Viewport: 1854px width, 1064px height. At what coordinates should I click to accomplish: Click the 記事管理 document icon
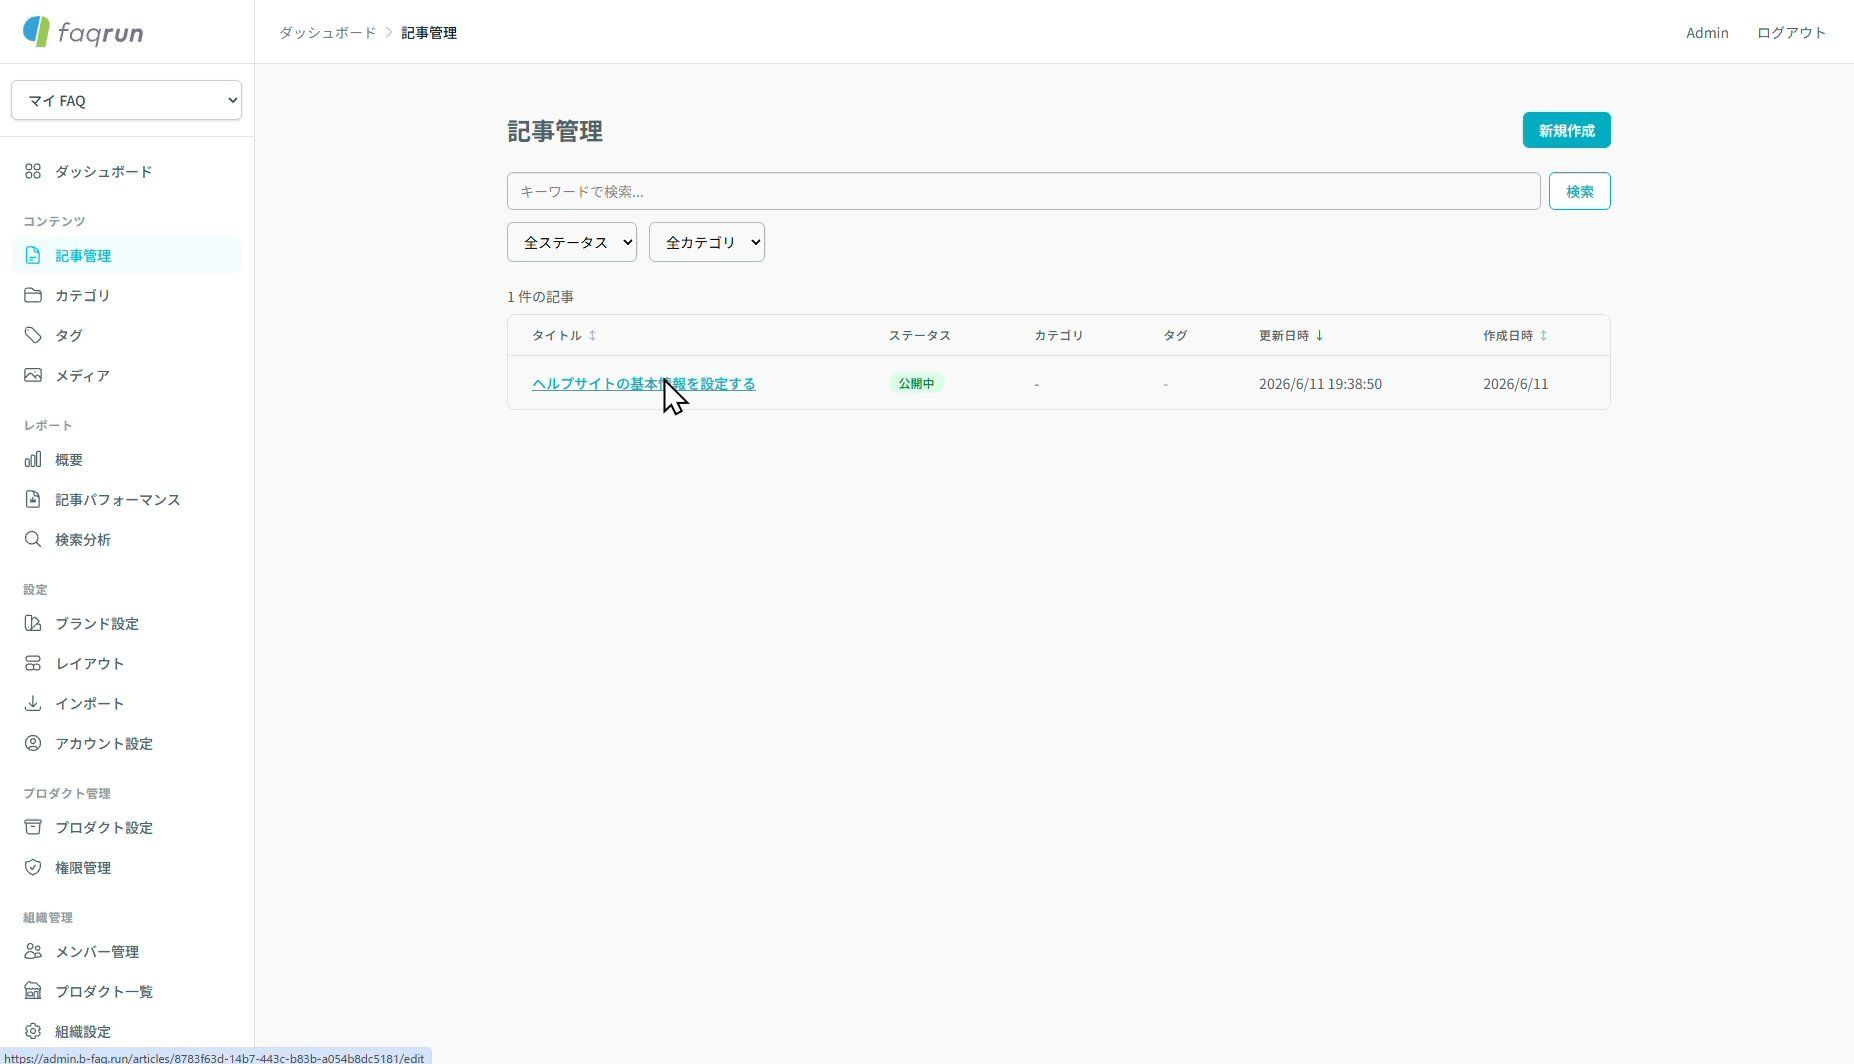point(33,255)
